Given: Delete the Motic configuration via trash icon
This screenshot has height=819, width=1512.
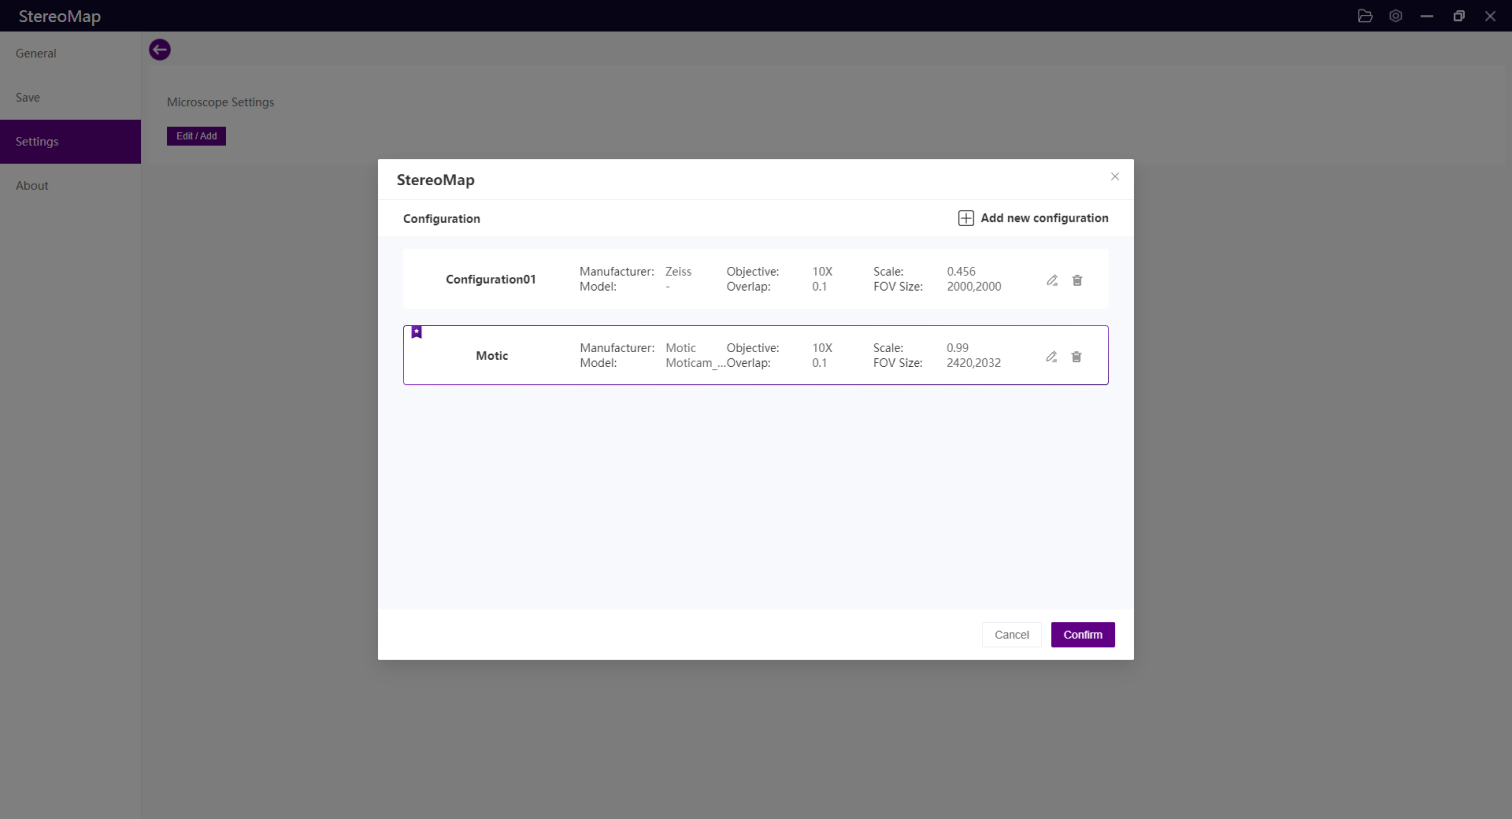Looking at the screenshot, I should (x=1076, y=357).
